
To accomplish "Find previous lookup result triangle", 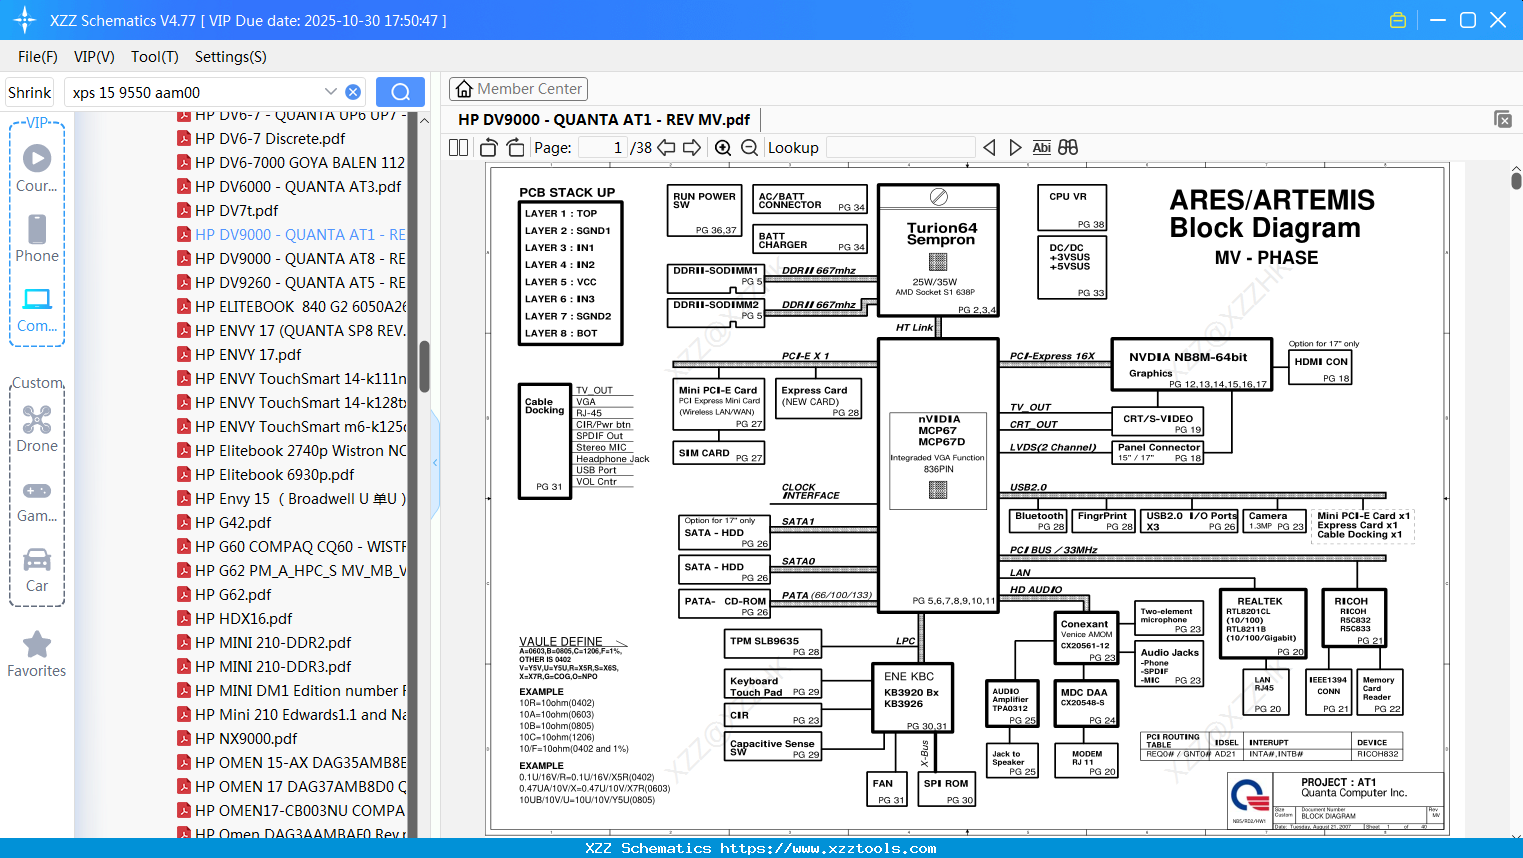I will pos(989,147).
